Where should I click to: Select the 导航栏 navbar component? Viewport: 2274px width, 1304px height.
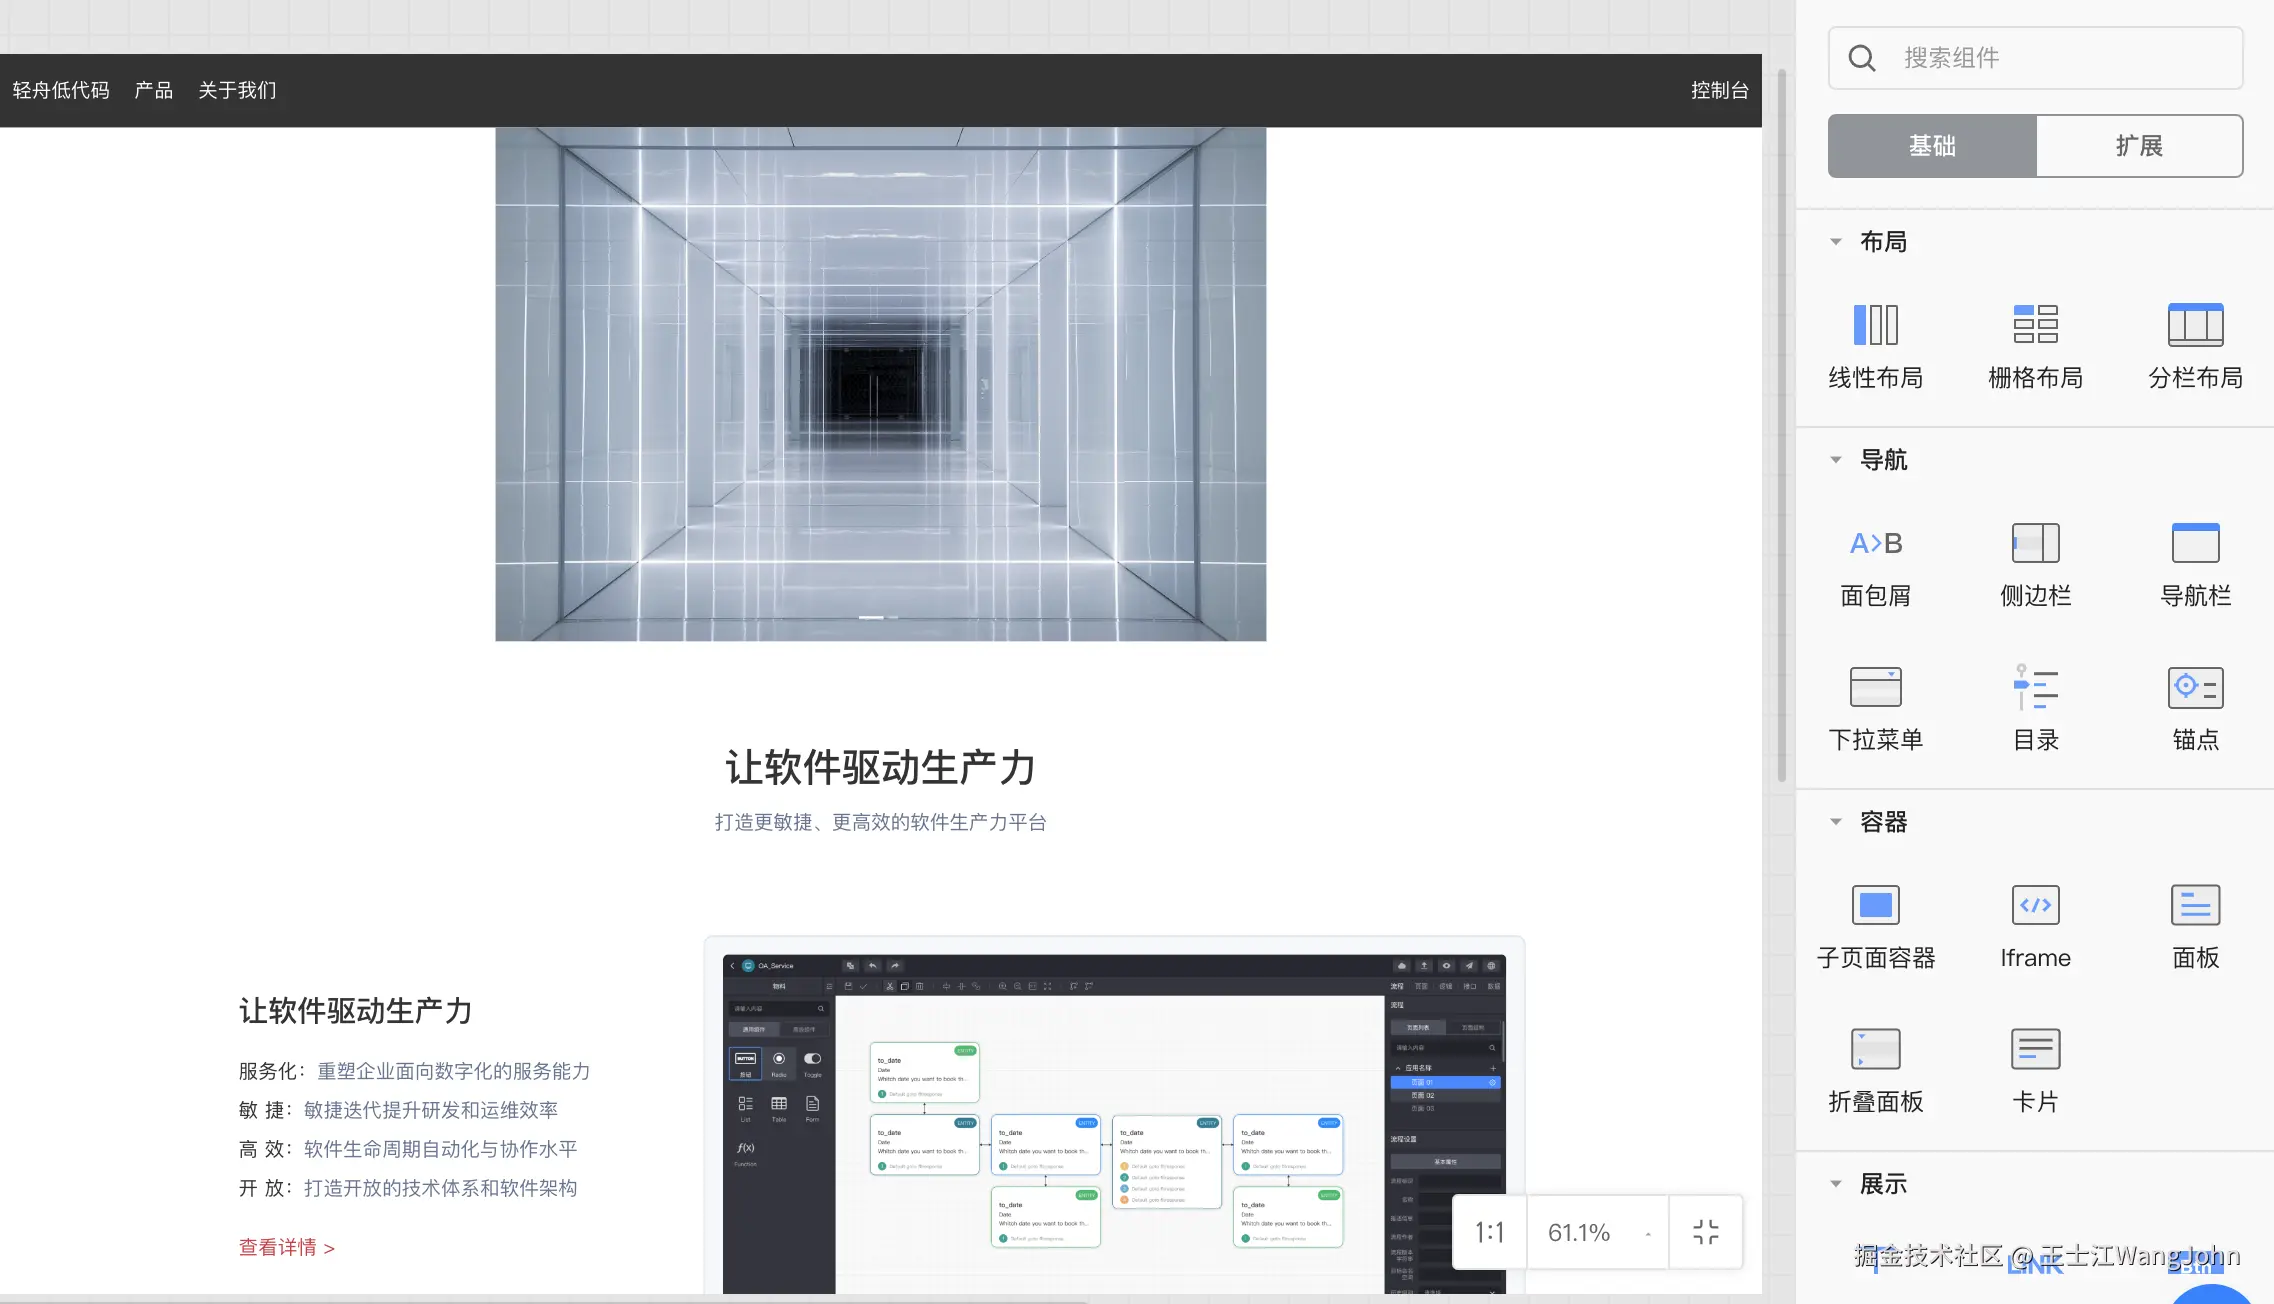tap(2193, 563)
